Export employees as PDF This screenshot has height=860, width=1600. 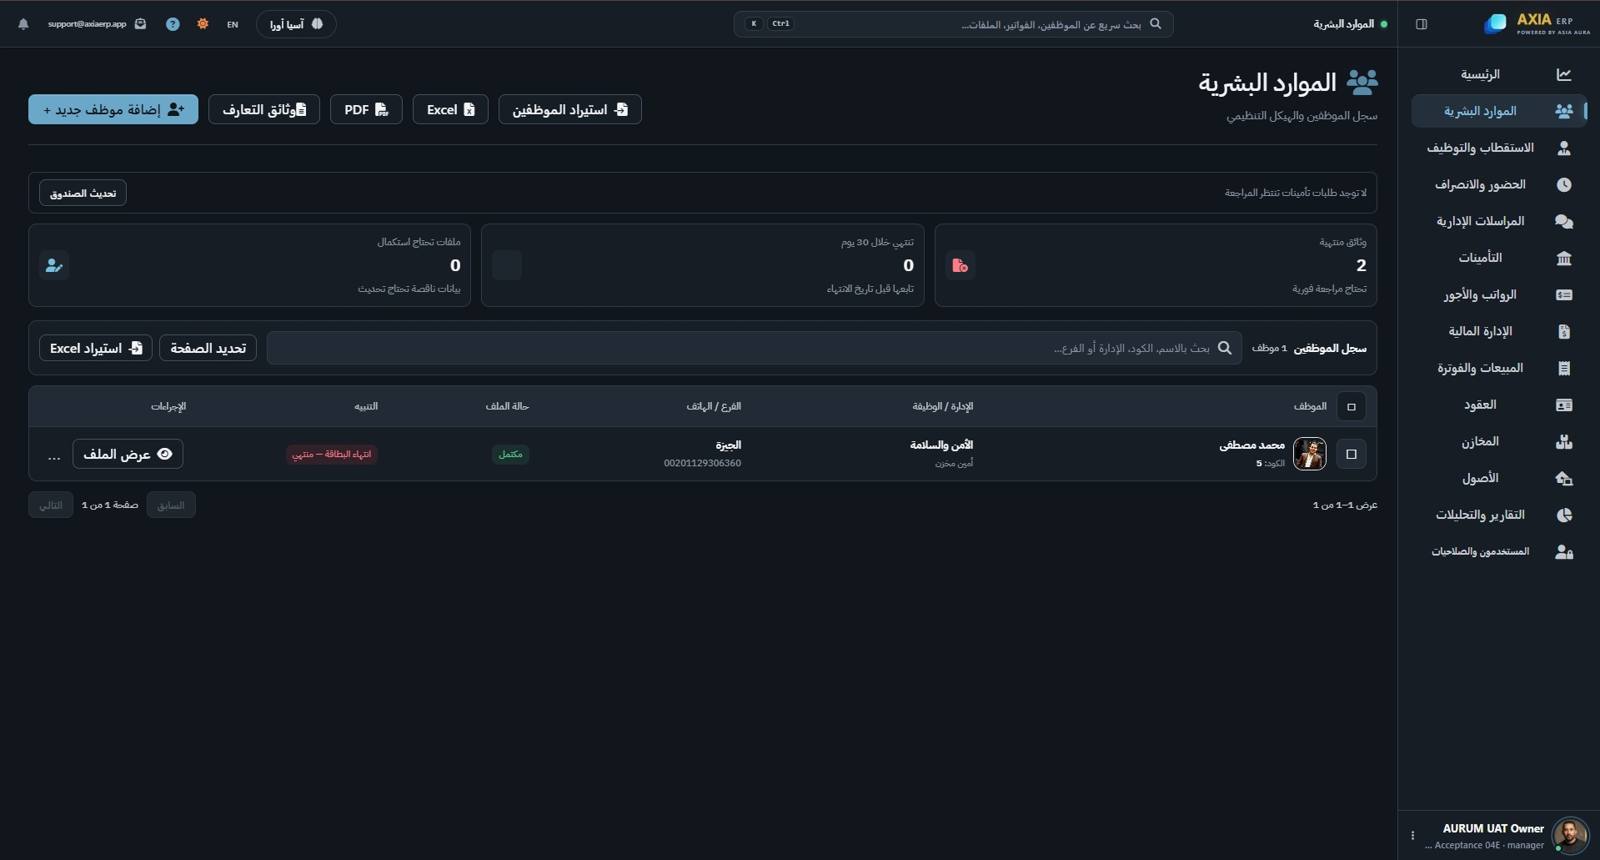tap(366, 110)
